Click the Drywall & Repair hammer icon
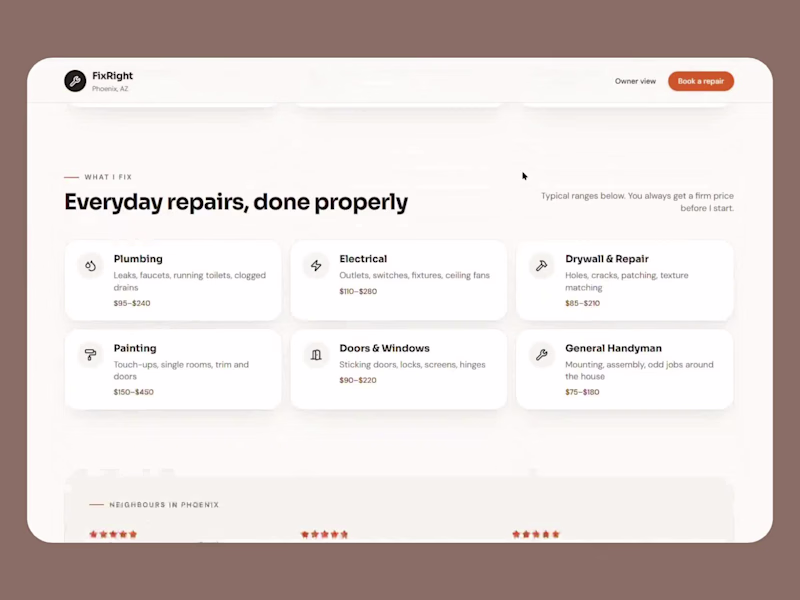The image size is (800, 600). click(x=542, y=266)
